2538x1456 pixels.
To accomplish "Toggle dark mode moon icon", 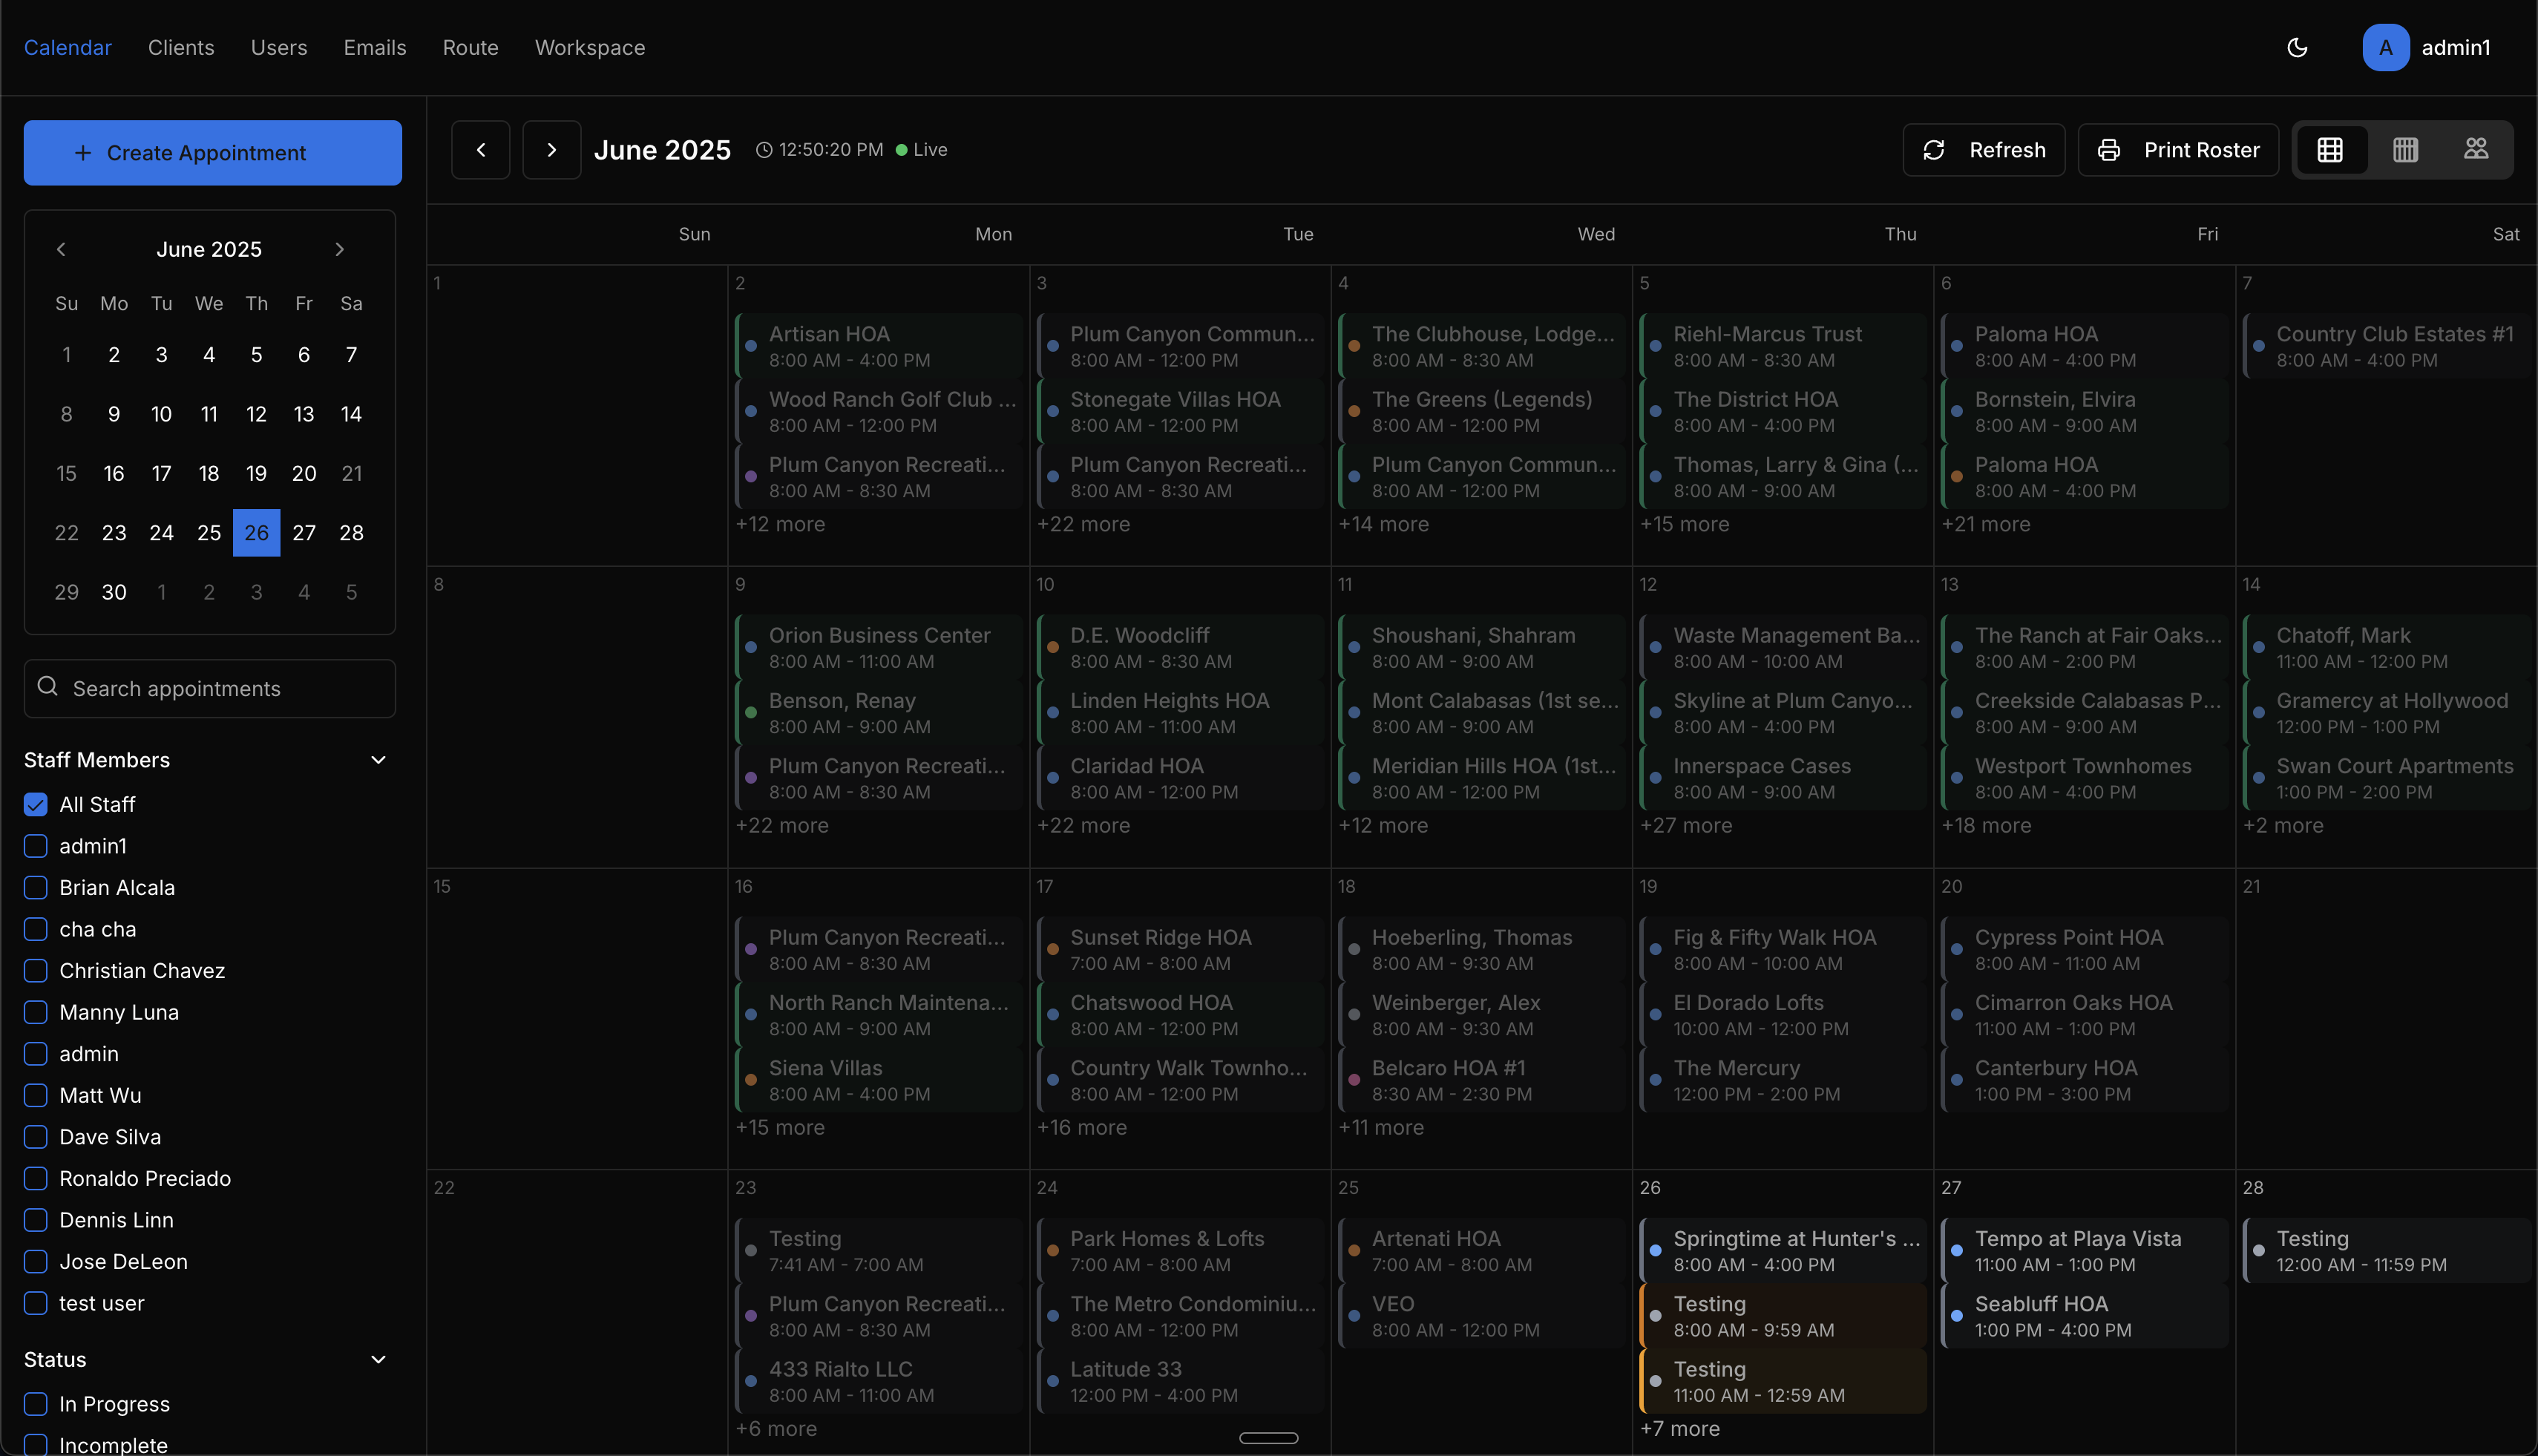I will (2297, 47).
